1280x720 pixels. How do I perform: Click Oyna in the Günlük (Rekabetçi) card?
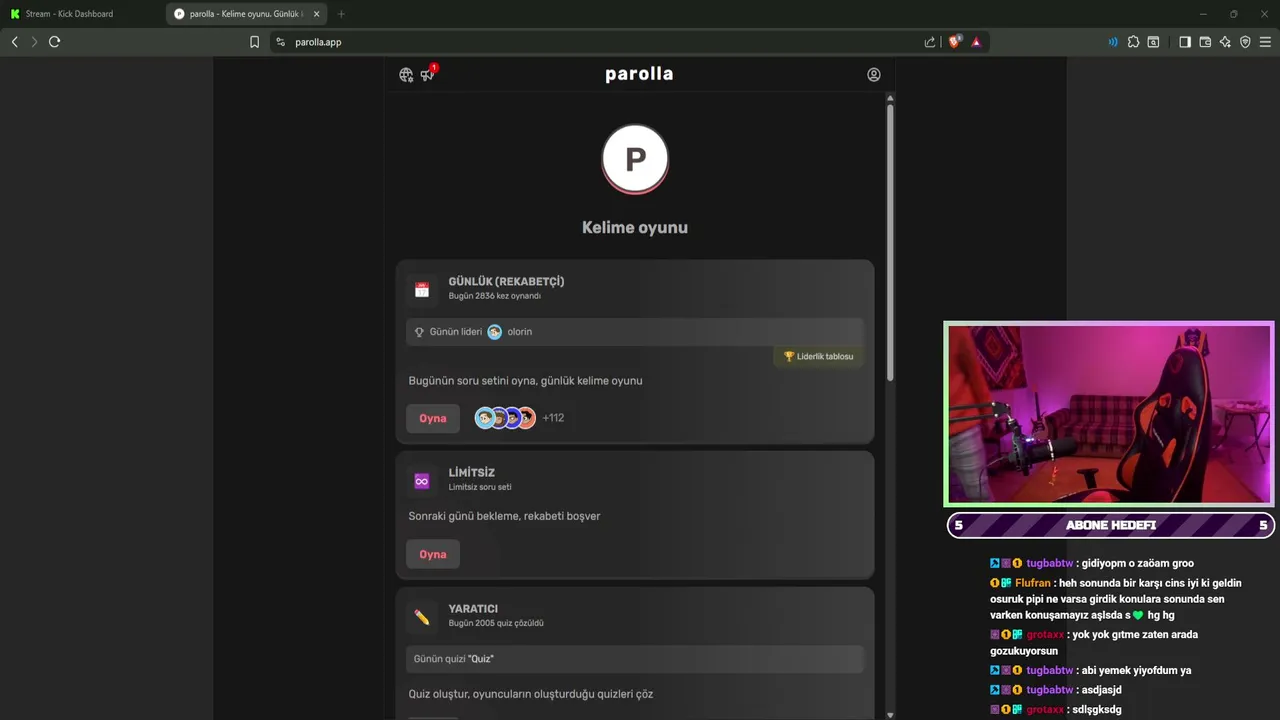click(x=433, y=418)
